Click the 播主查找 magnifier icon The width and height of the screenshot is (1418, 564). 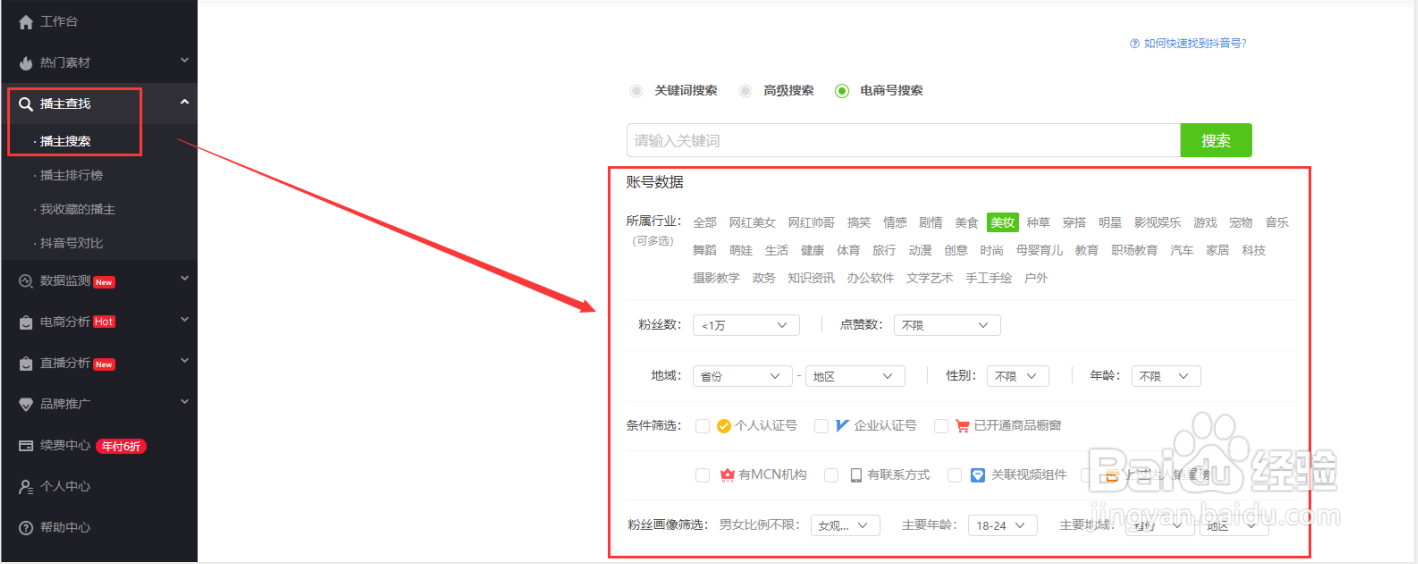click(26, 104)
